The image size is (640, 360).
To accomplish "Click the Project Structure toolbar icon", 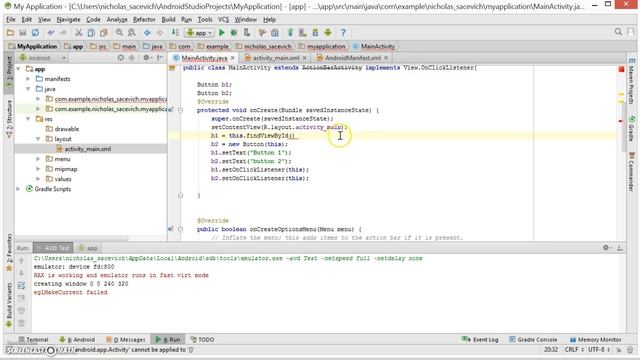I will coord(275,33).
